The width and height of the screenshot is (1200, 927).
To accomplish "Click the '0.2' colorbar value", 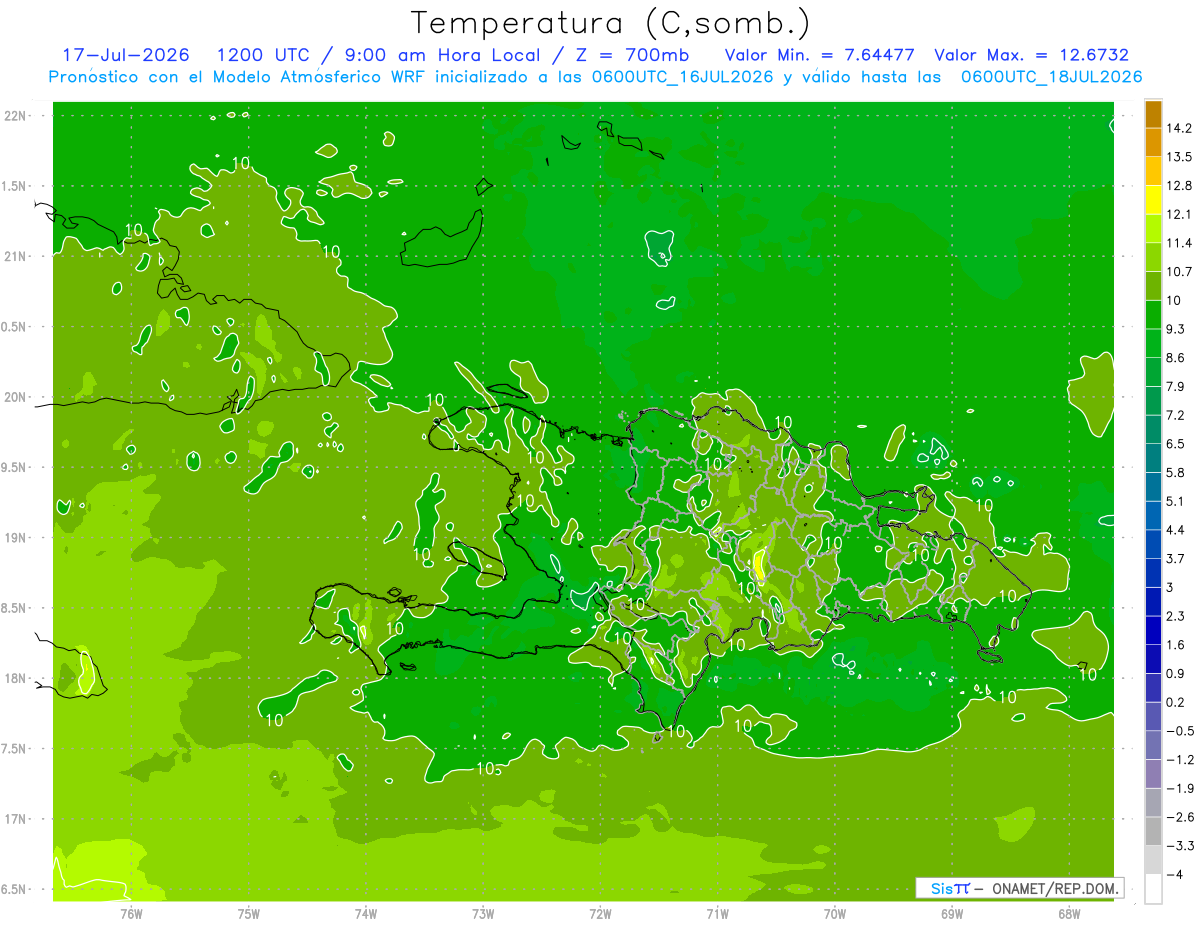I will click(x=1177, y=702).
